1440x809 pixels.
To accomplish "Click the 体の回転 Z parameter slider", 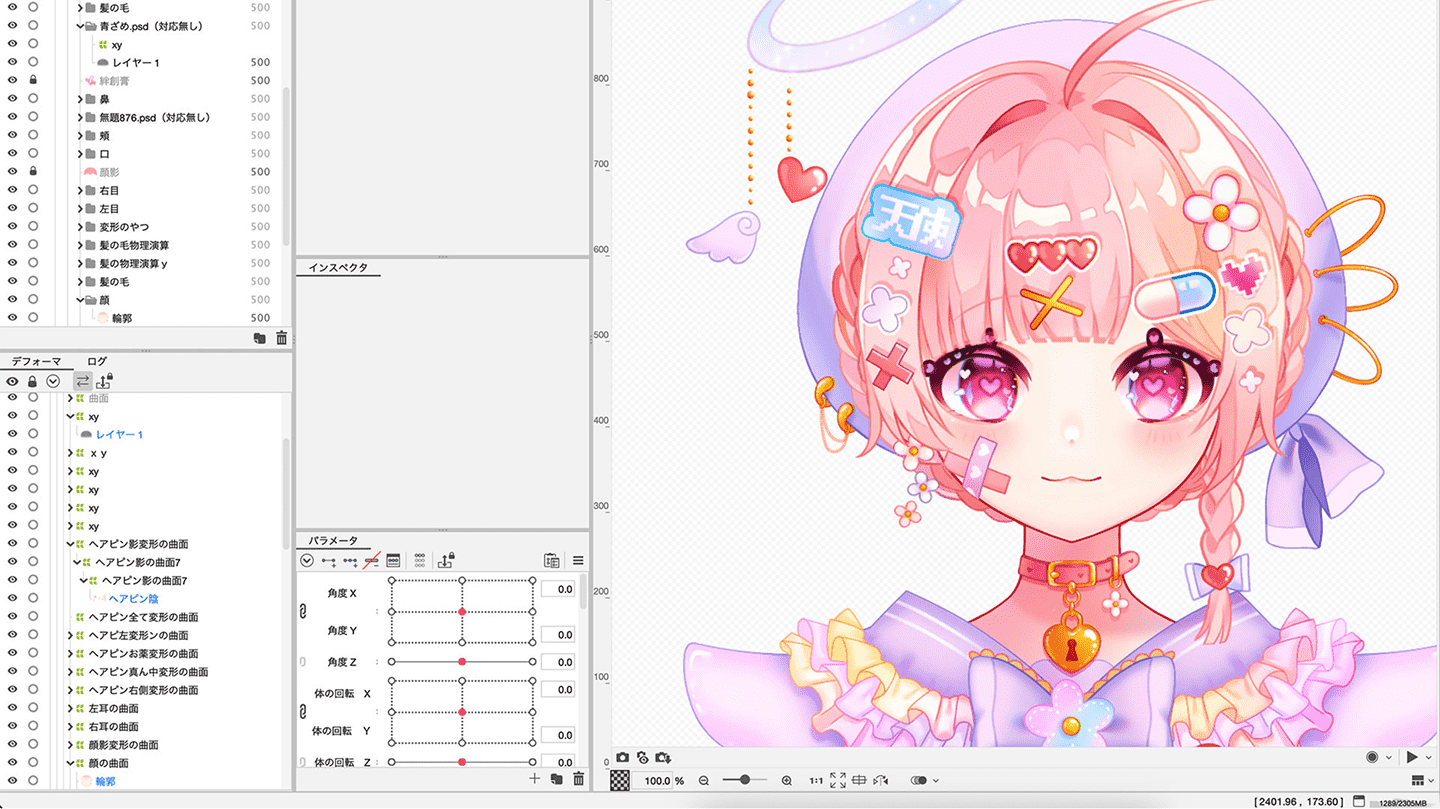I will [462, 762].
